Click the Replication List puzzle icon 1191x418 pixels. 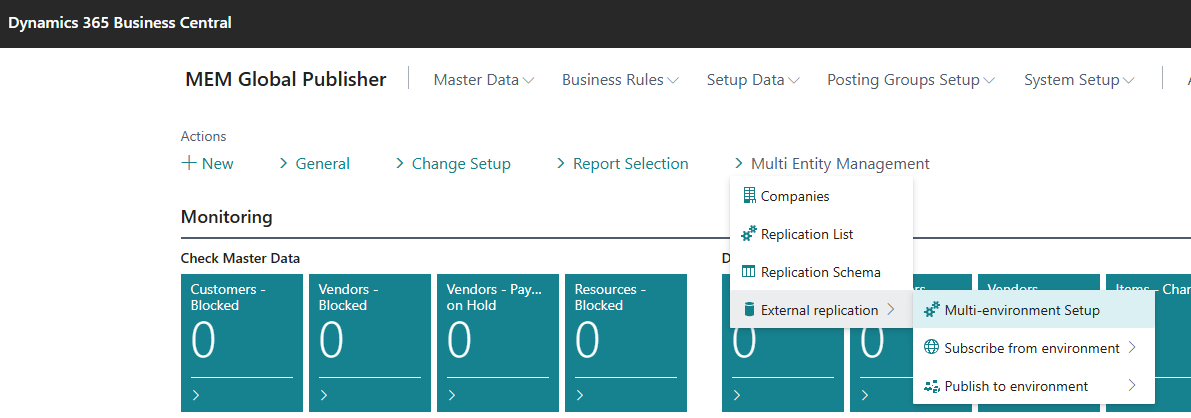click(x=749, y=234)
